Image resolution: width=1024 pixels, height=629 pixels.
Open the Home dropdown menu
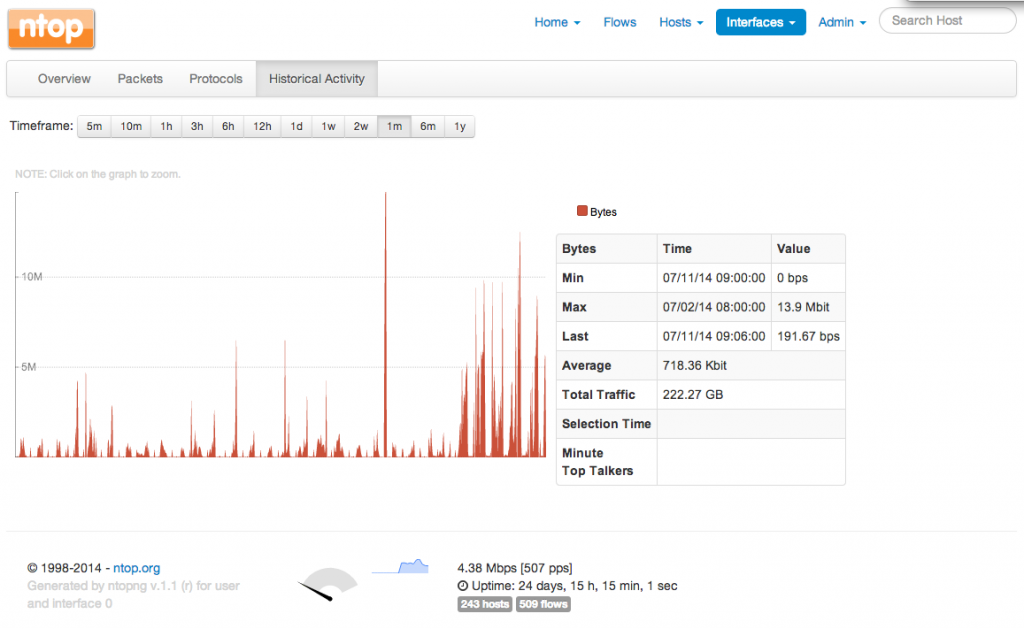tap(557, 22)
